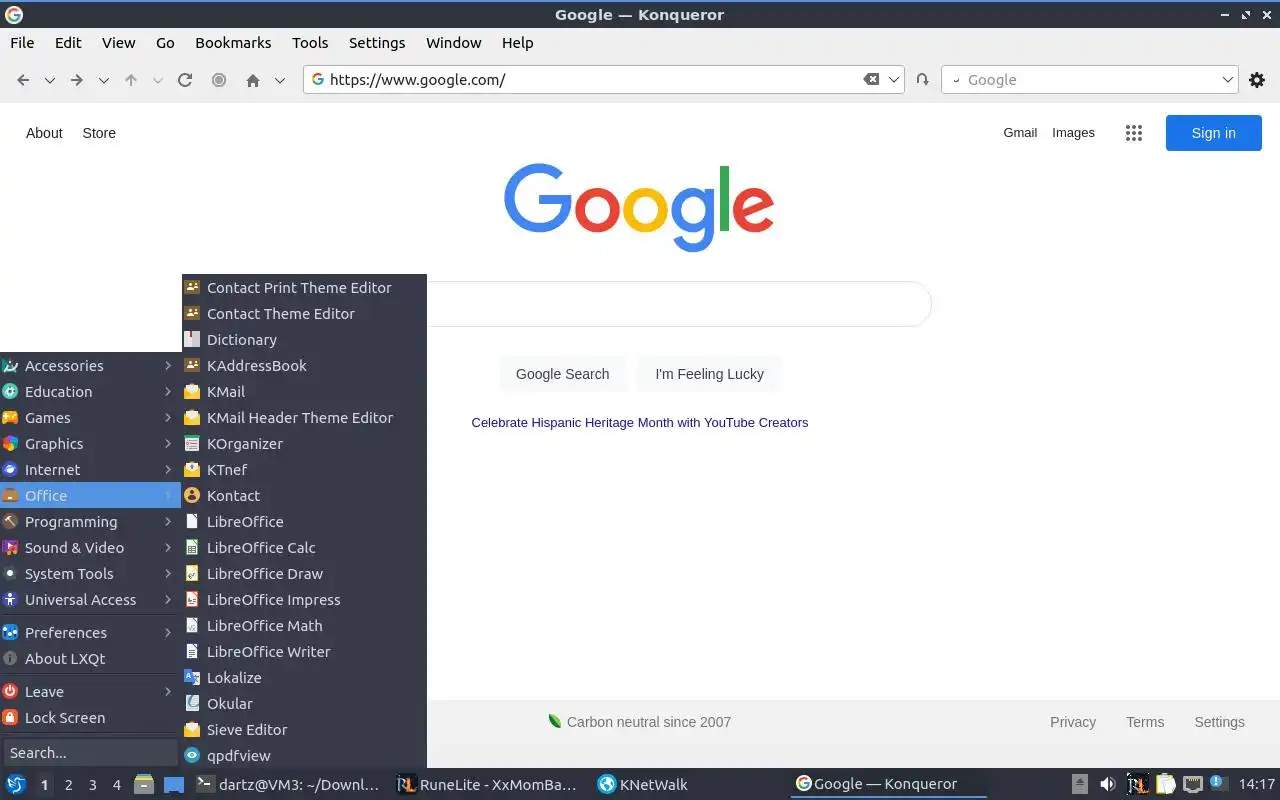
Task: Go to the home page
Action: (x=253, y=80)
